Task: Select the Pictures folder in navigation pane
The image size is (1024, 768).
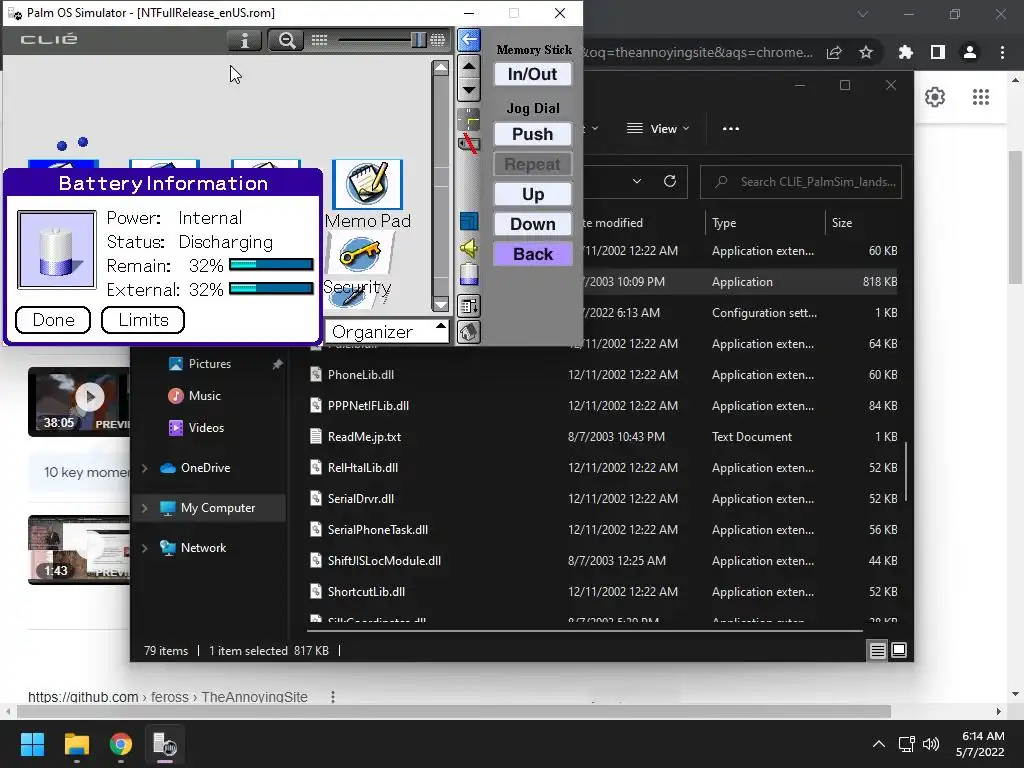Action: click(x=209, y=364)
